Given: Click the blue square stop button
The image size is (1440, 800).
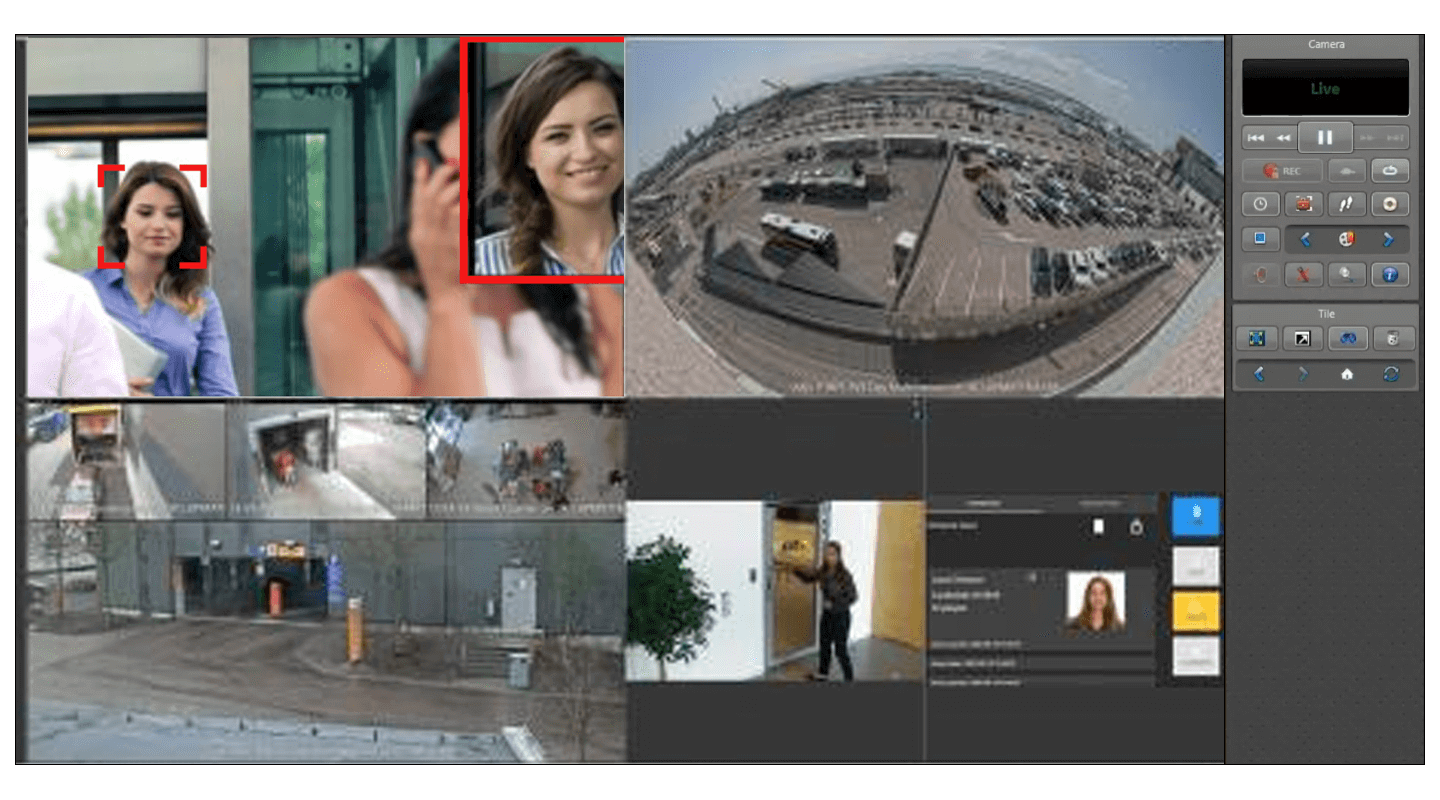Looking at the screenshot, I should pos(1260,239).
